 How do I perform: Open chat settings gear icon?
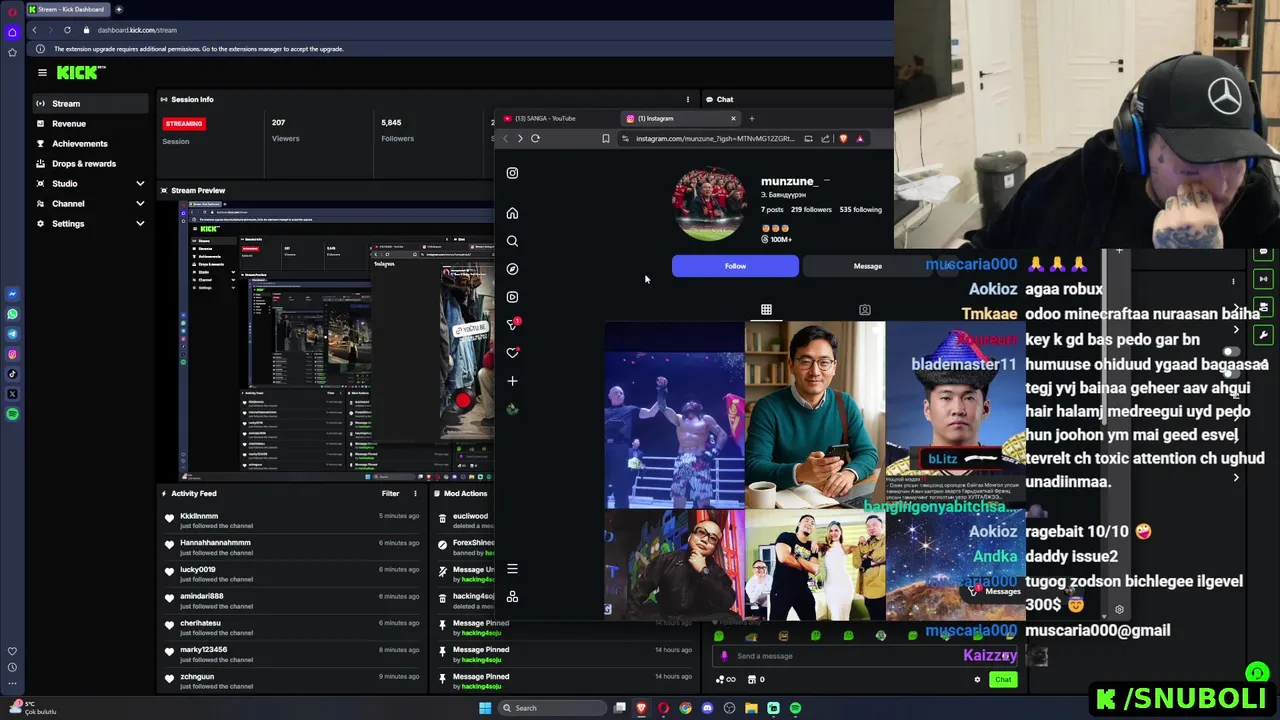click(x=977, y=680)
